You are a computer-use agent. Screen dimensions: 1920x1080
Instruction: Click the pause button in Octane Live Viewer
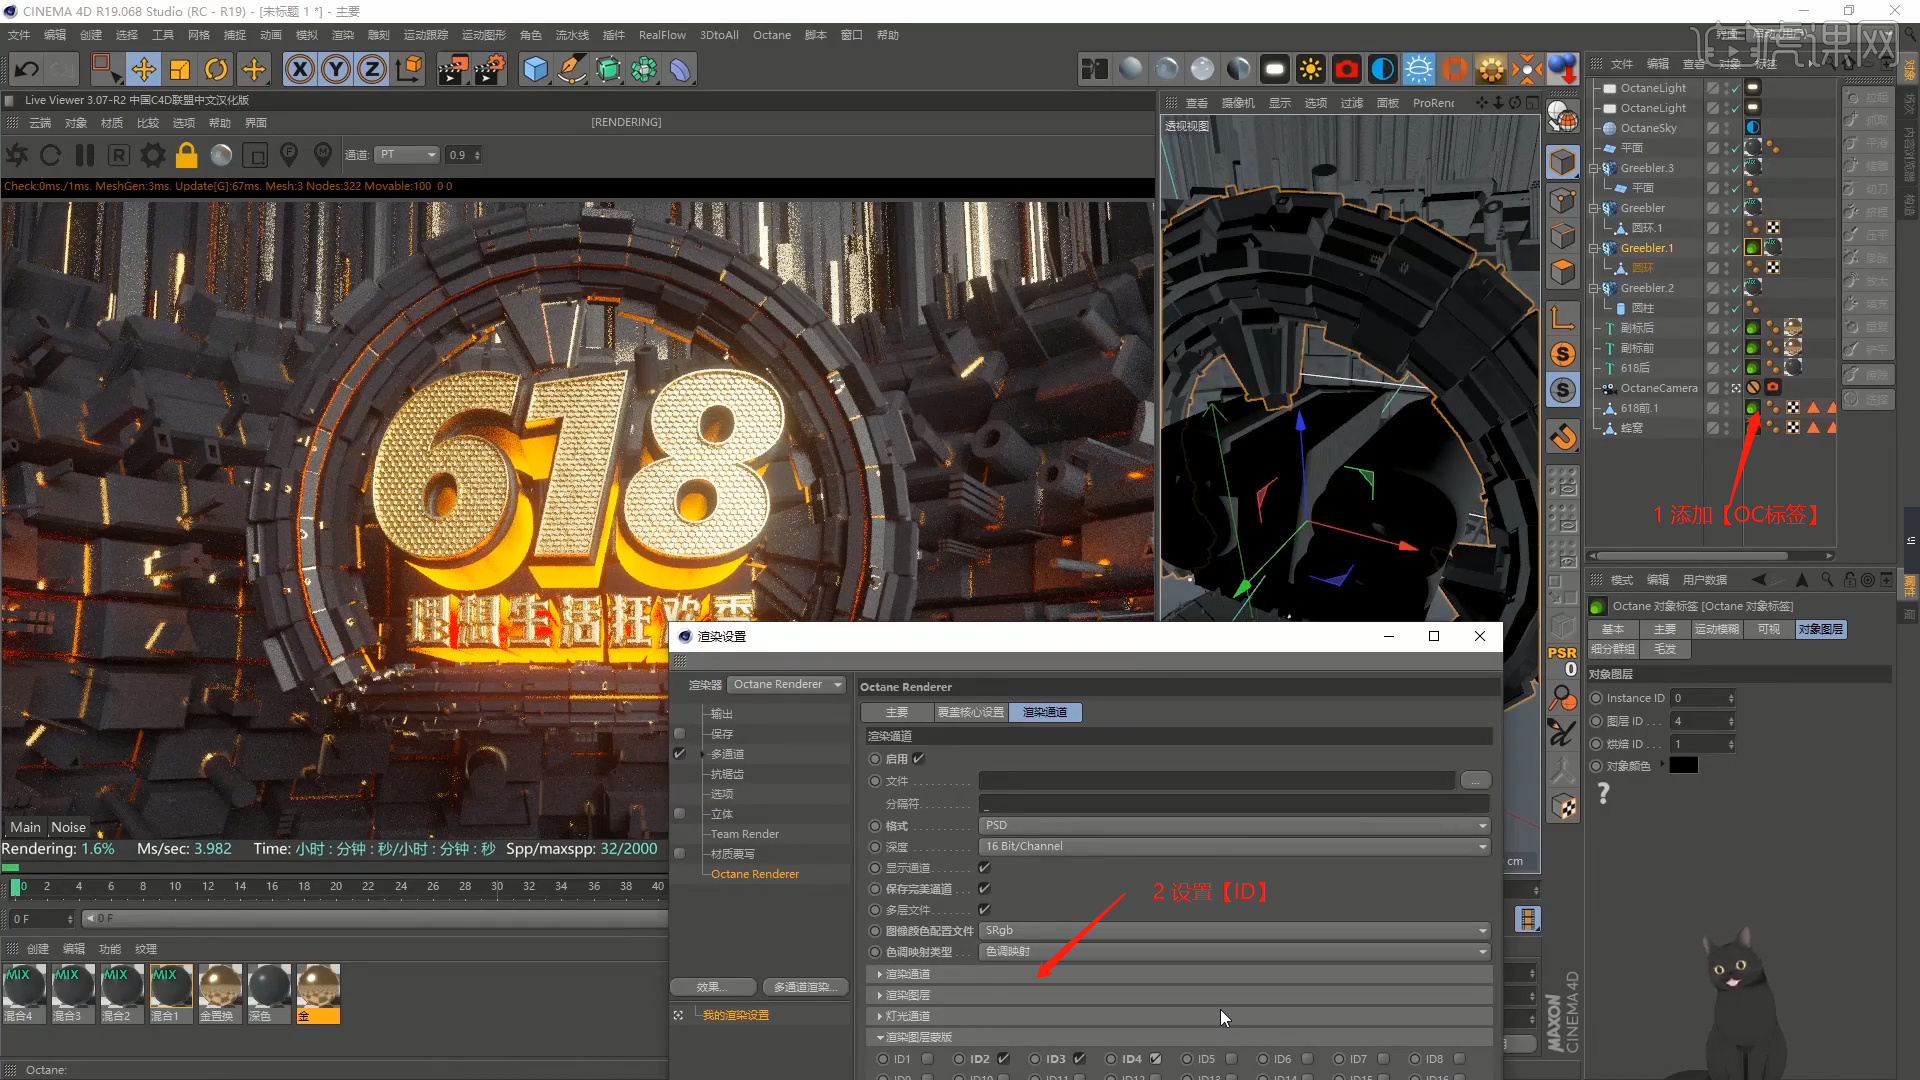tap(86, 155)
